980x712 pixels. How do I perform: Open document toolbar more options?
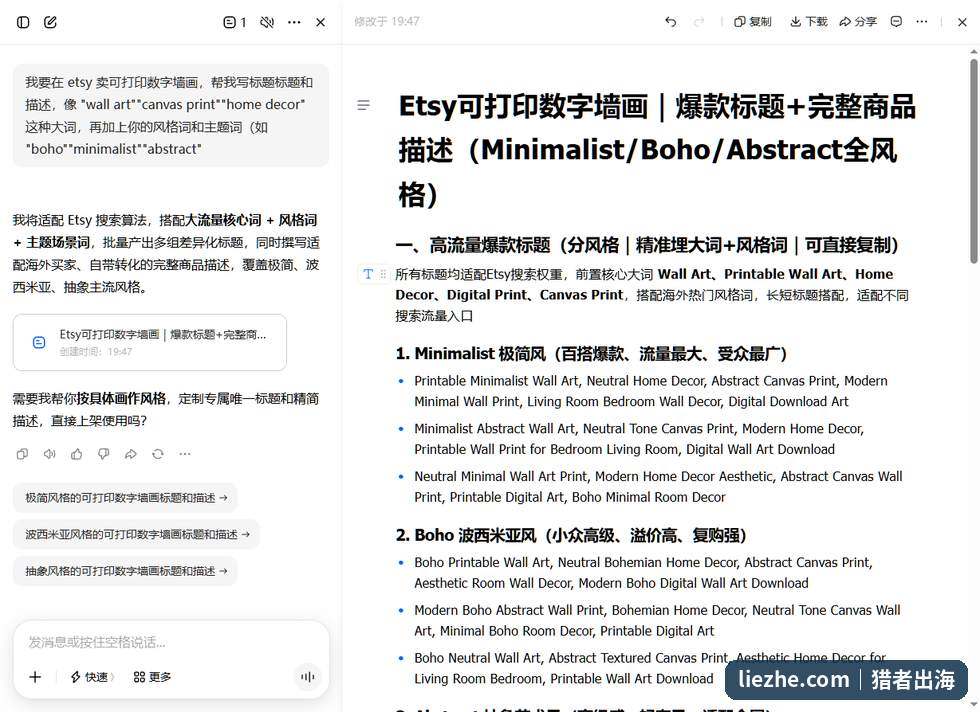click(x=922, y=22)
